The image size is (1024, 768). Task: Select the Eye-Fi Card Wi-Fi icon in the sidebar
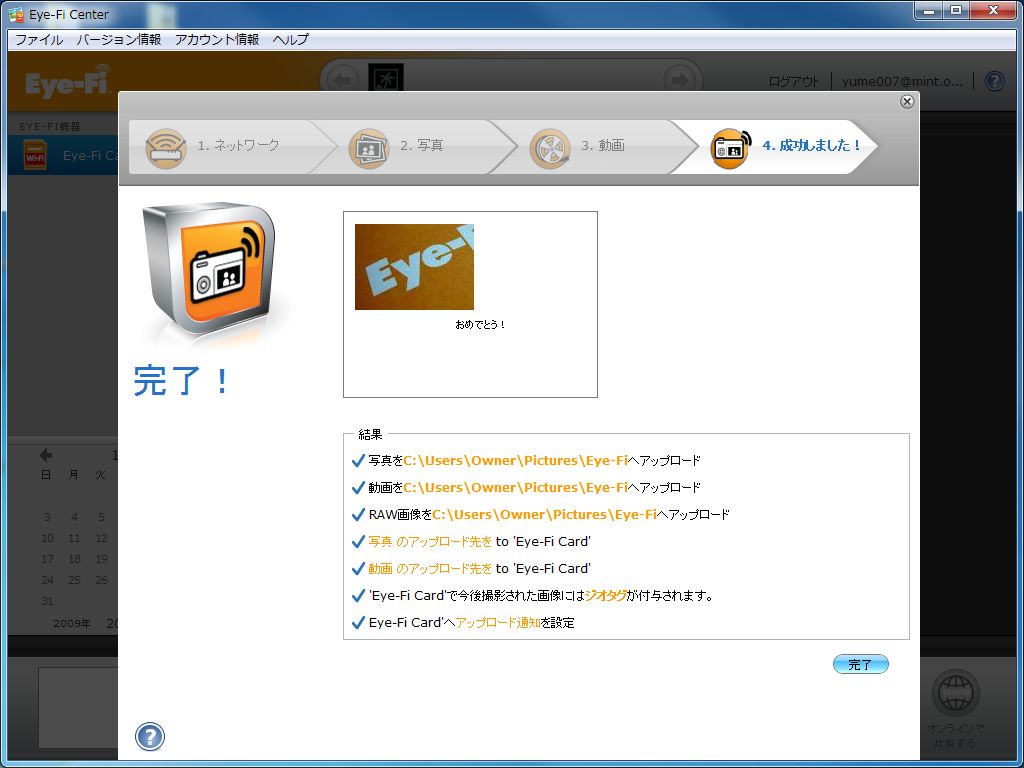[x=35, y=155]
